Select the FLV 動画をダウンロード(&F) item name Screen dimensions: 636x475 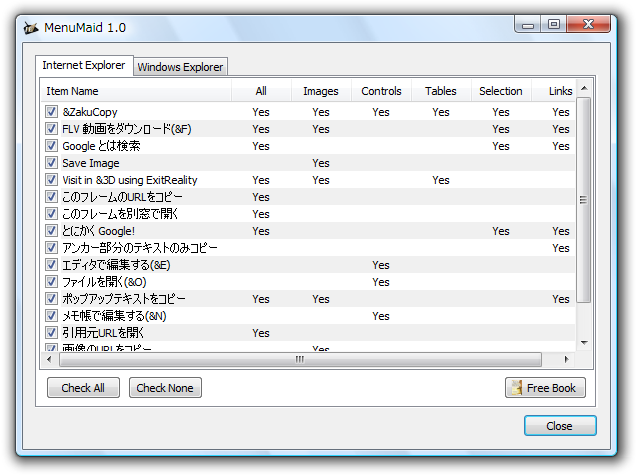click(x=127, y=129)
